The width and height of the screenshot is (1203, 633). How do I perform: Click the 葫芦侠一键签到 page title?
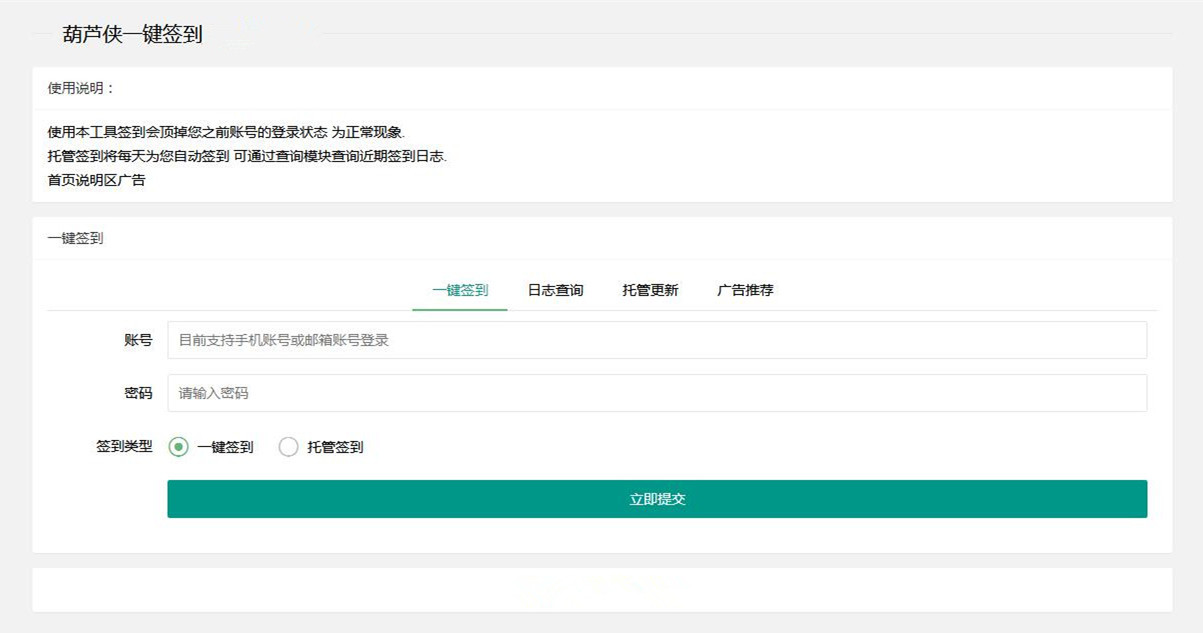click(x=132, y=34)
